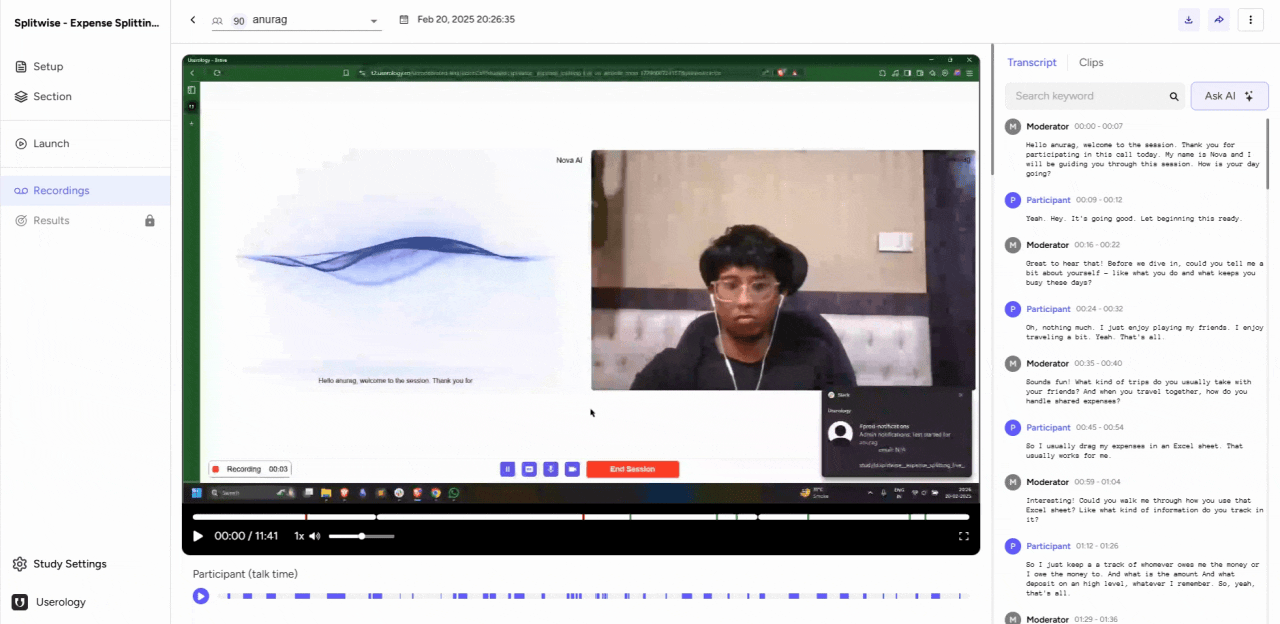This screenshot has width=1280, height=624.
Task: Open the three-dot options menu
Action: 1251,19
